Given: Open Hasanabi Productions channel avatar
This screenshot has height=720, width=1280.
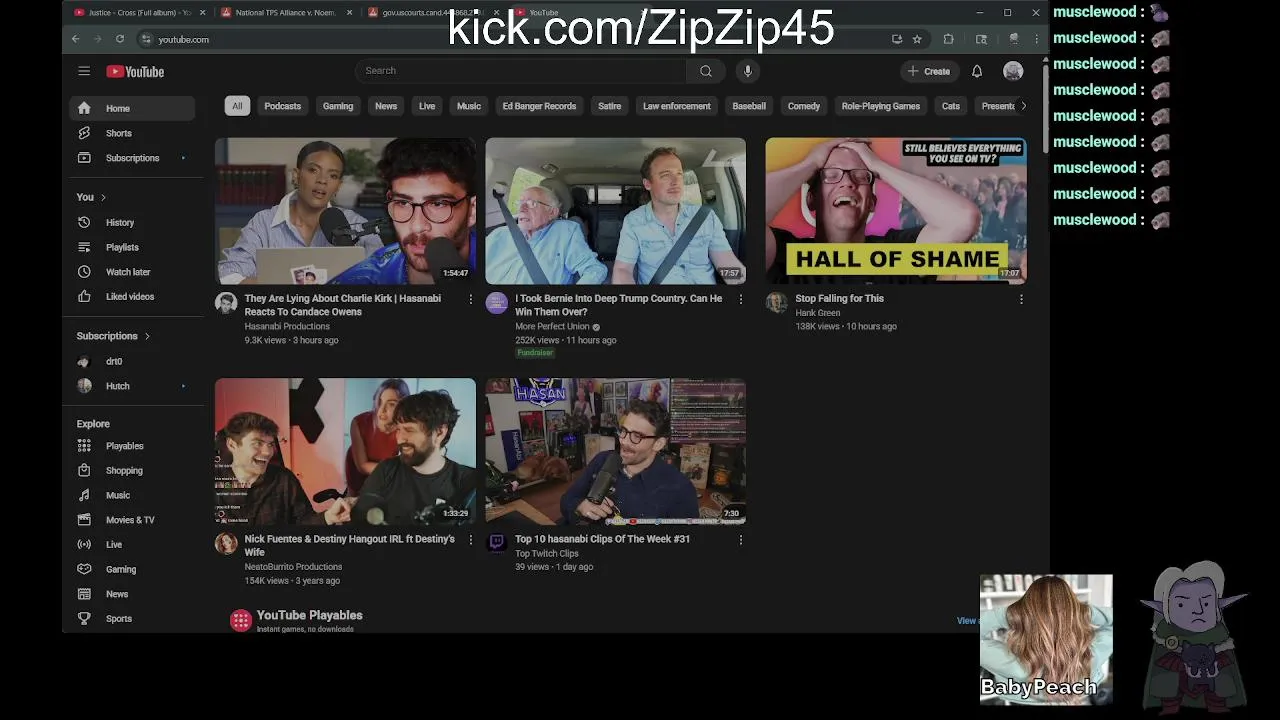Looking at the screenshot, I should click(x=226, y=303).
